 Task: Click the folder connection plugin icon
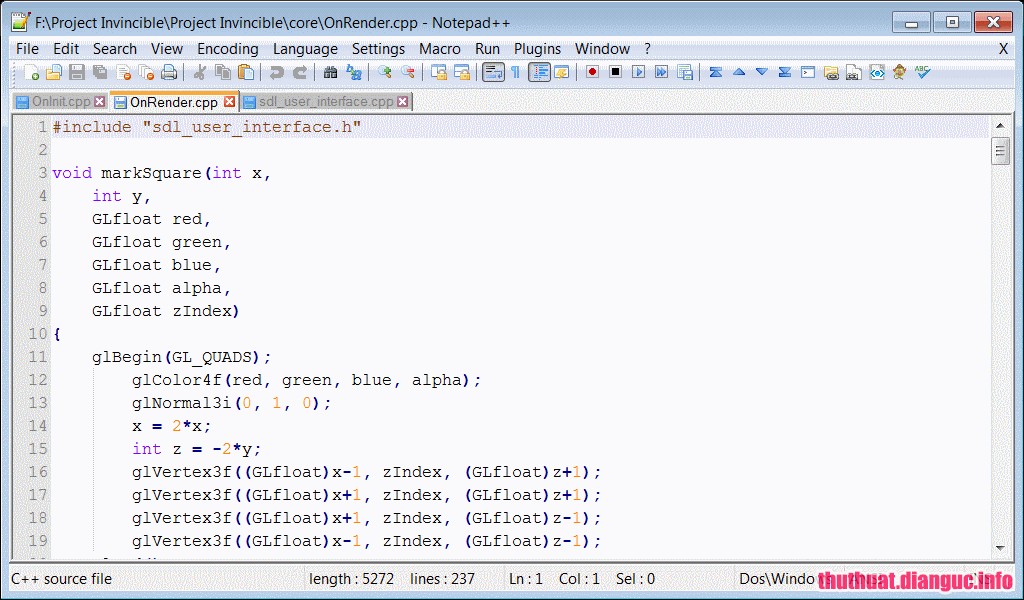pos(831,72)
